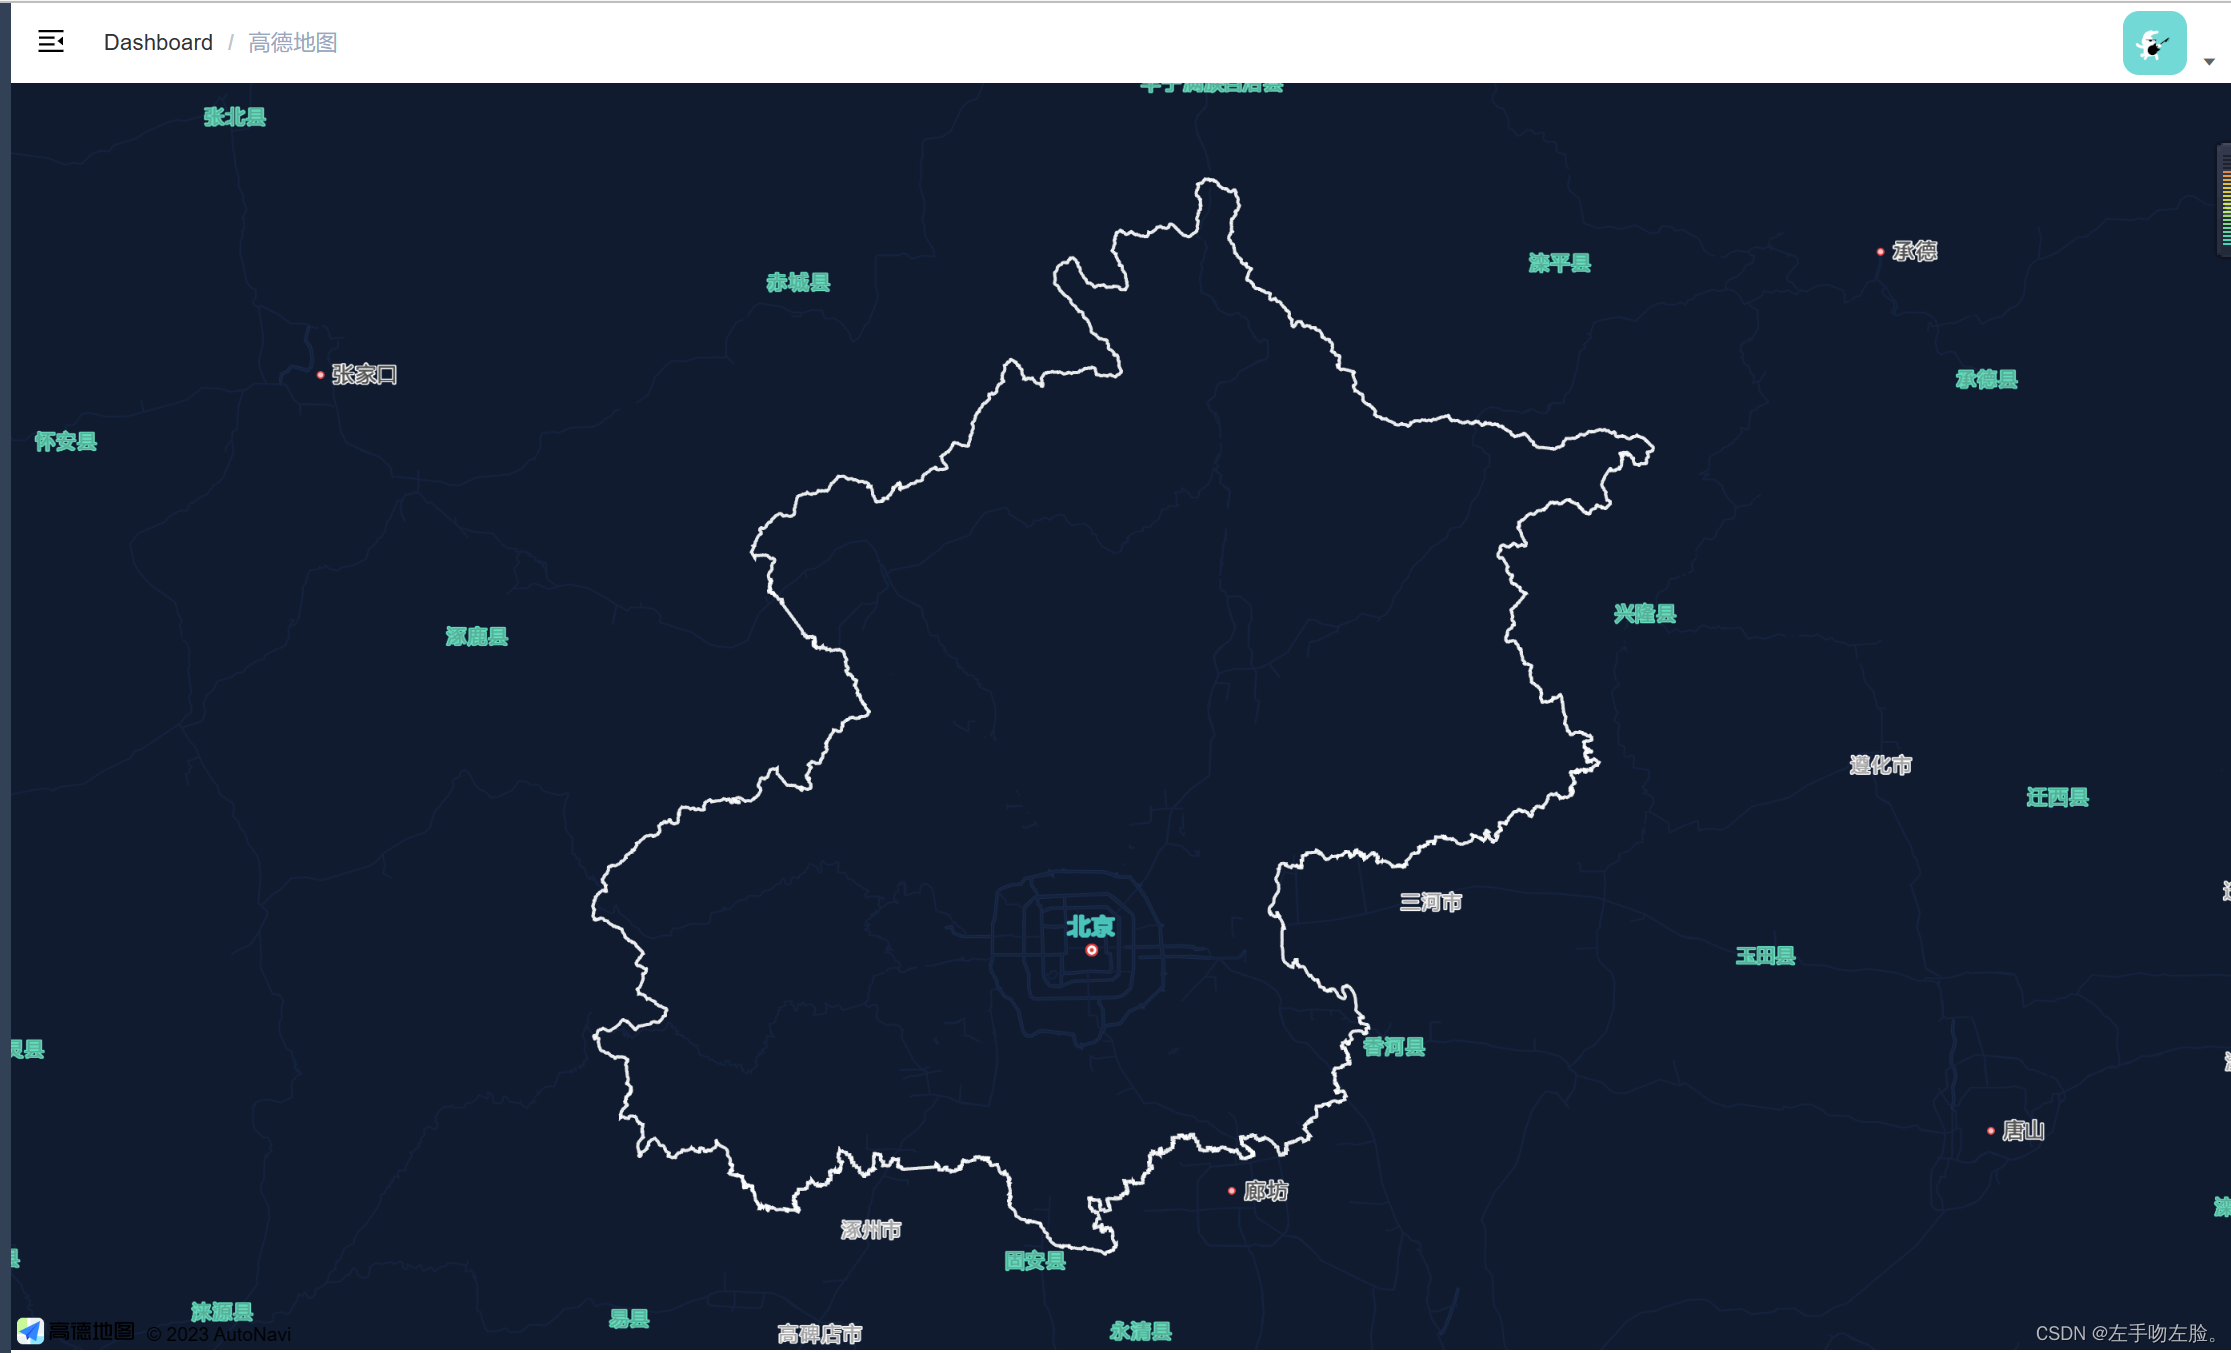This screenshot has height=1353, width=2231.
Task: Click the 固安县 map label
Action: [1035, 1260]
